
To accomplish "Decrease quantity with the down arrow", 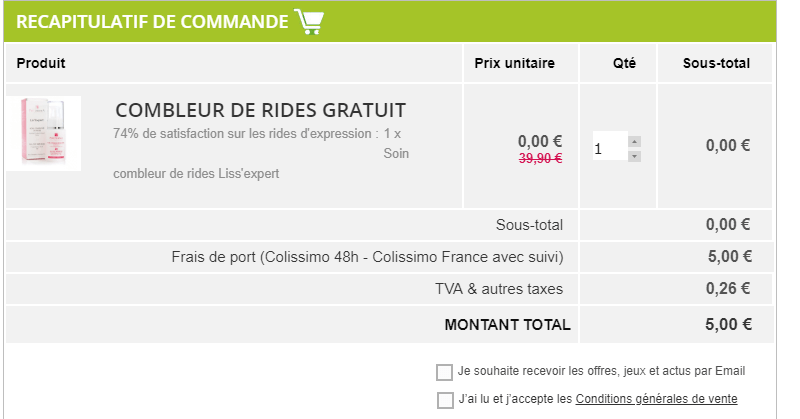I will coord(635,156).
